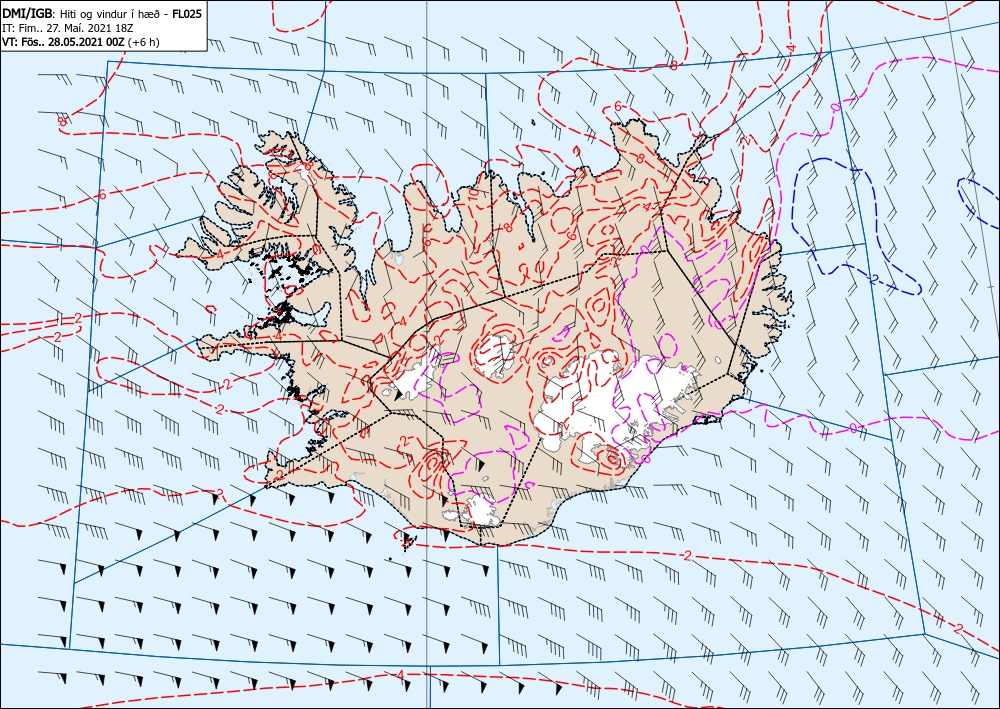Select the 'Hiti og vindur í hæð' title text
This screenshot has height=709, width=1000.
pos(110,14)
